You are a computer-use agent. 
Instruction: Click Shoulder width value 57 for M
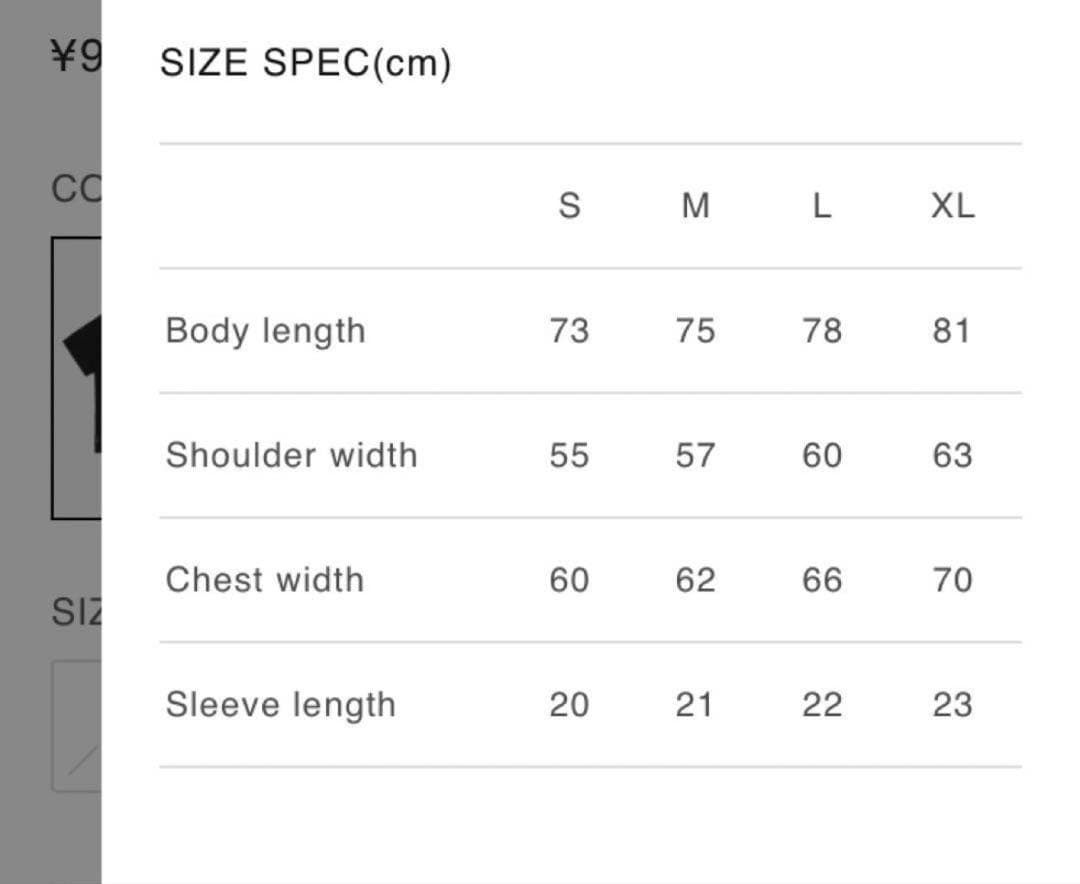tap(696, 455)
